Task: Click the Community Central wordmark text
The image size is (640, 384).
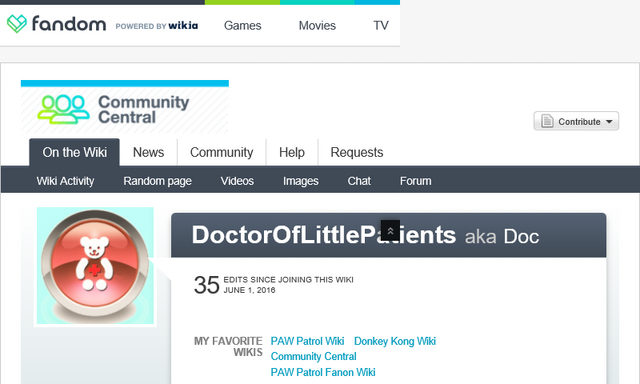Action: coord(143,109)
